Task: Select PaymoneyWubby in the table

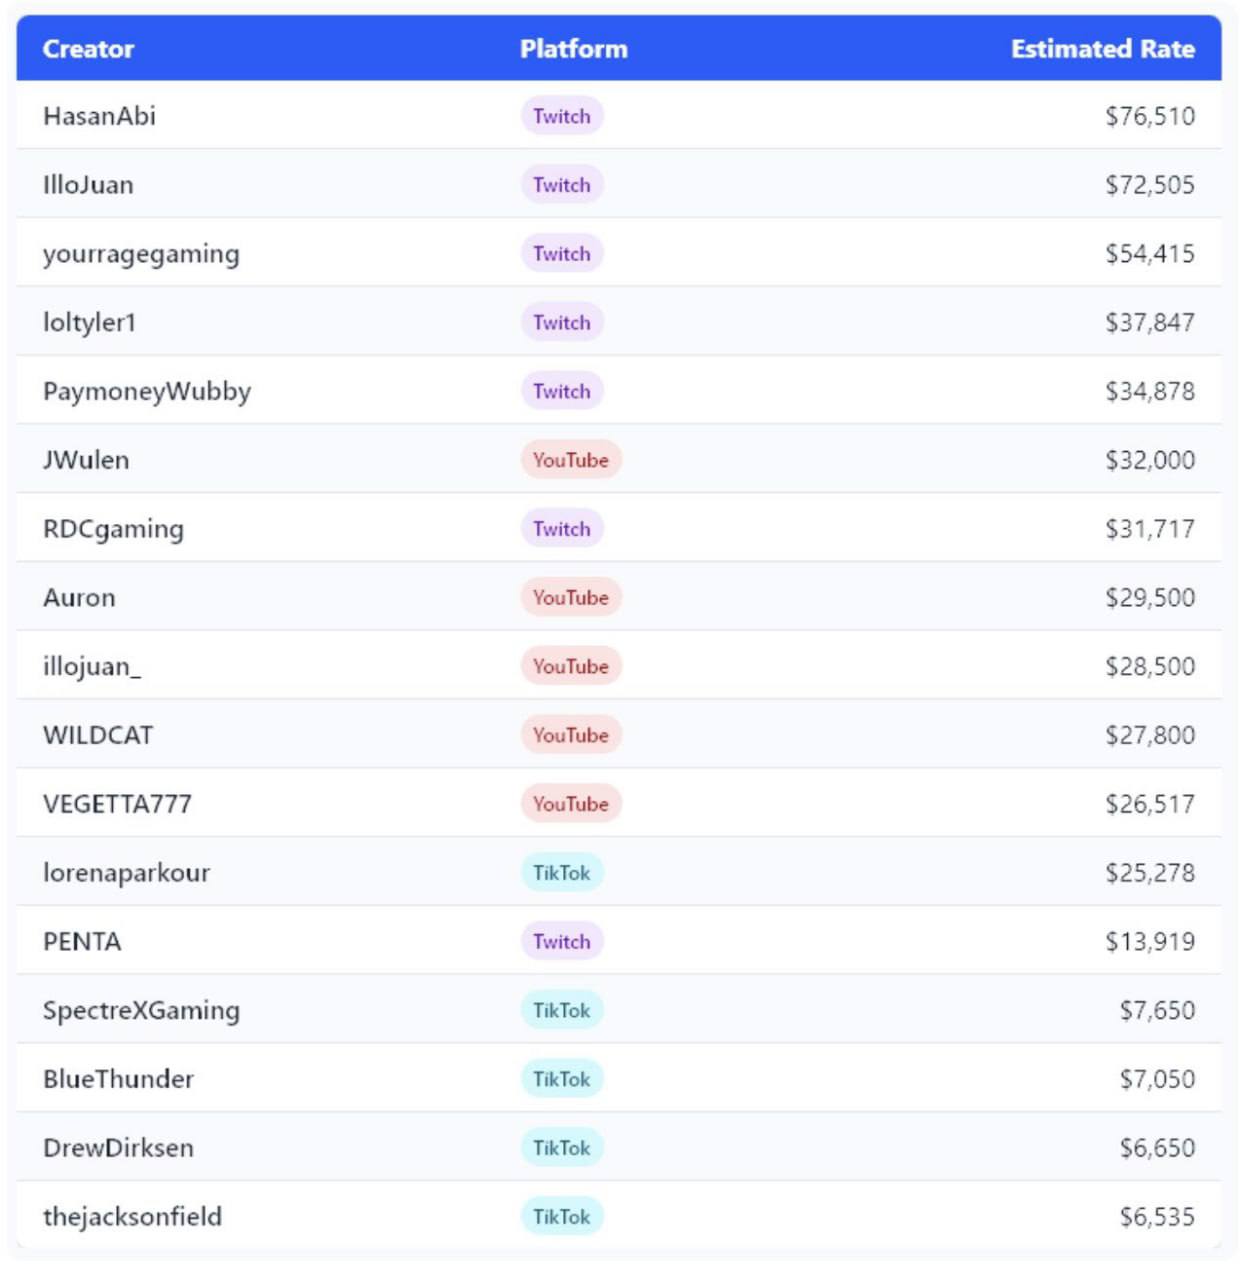Action: (x=147, y=392)
